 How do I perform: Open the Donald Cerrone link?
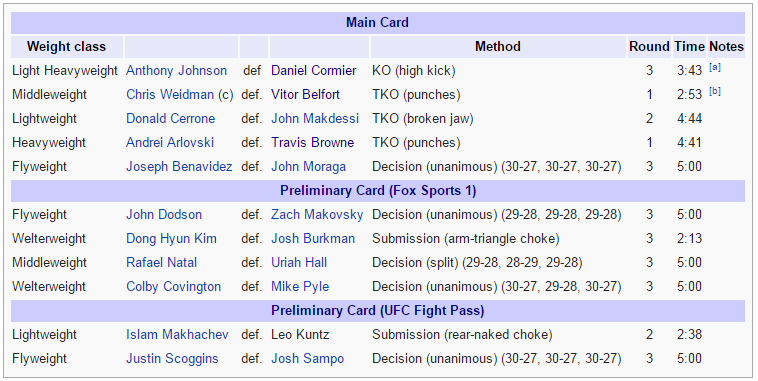pyautogui.click(x=171, y=118)
